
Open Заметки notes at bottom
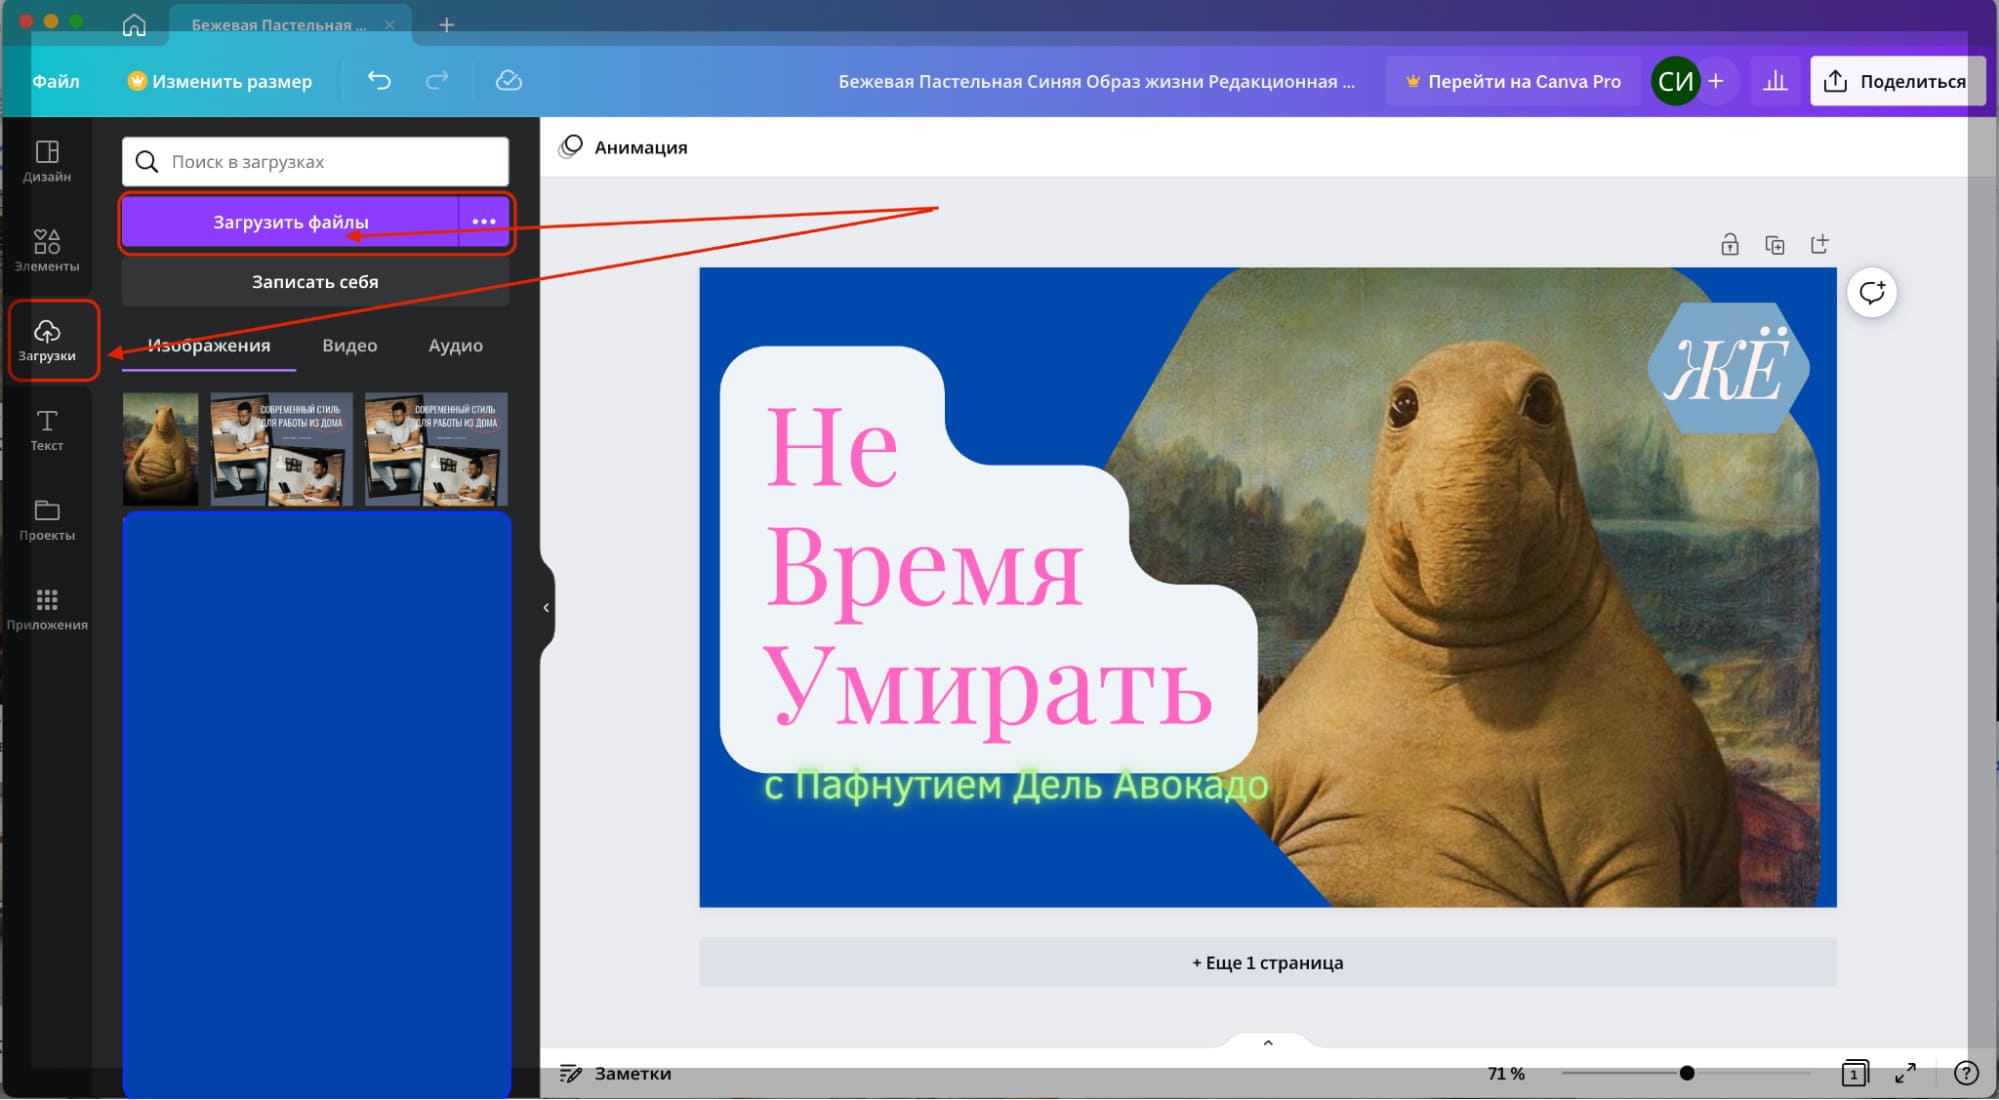click(x=615, y=1073)
